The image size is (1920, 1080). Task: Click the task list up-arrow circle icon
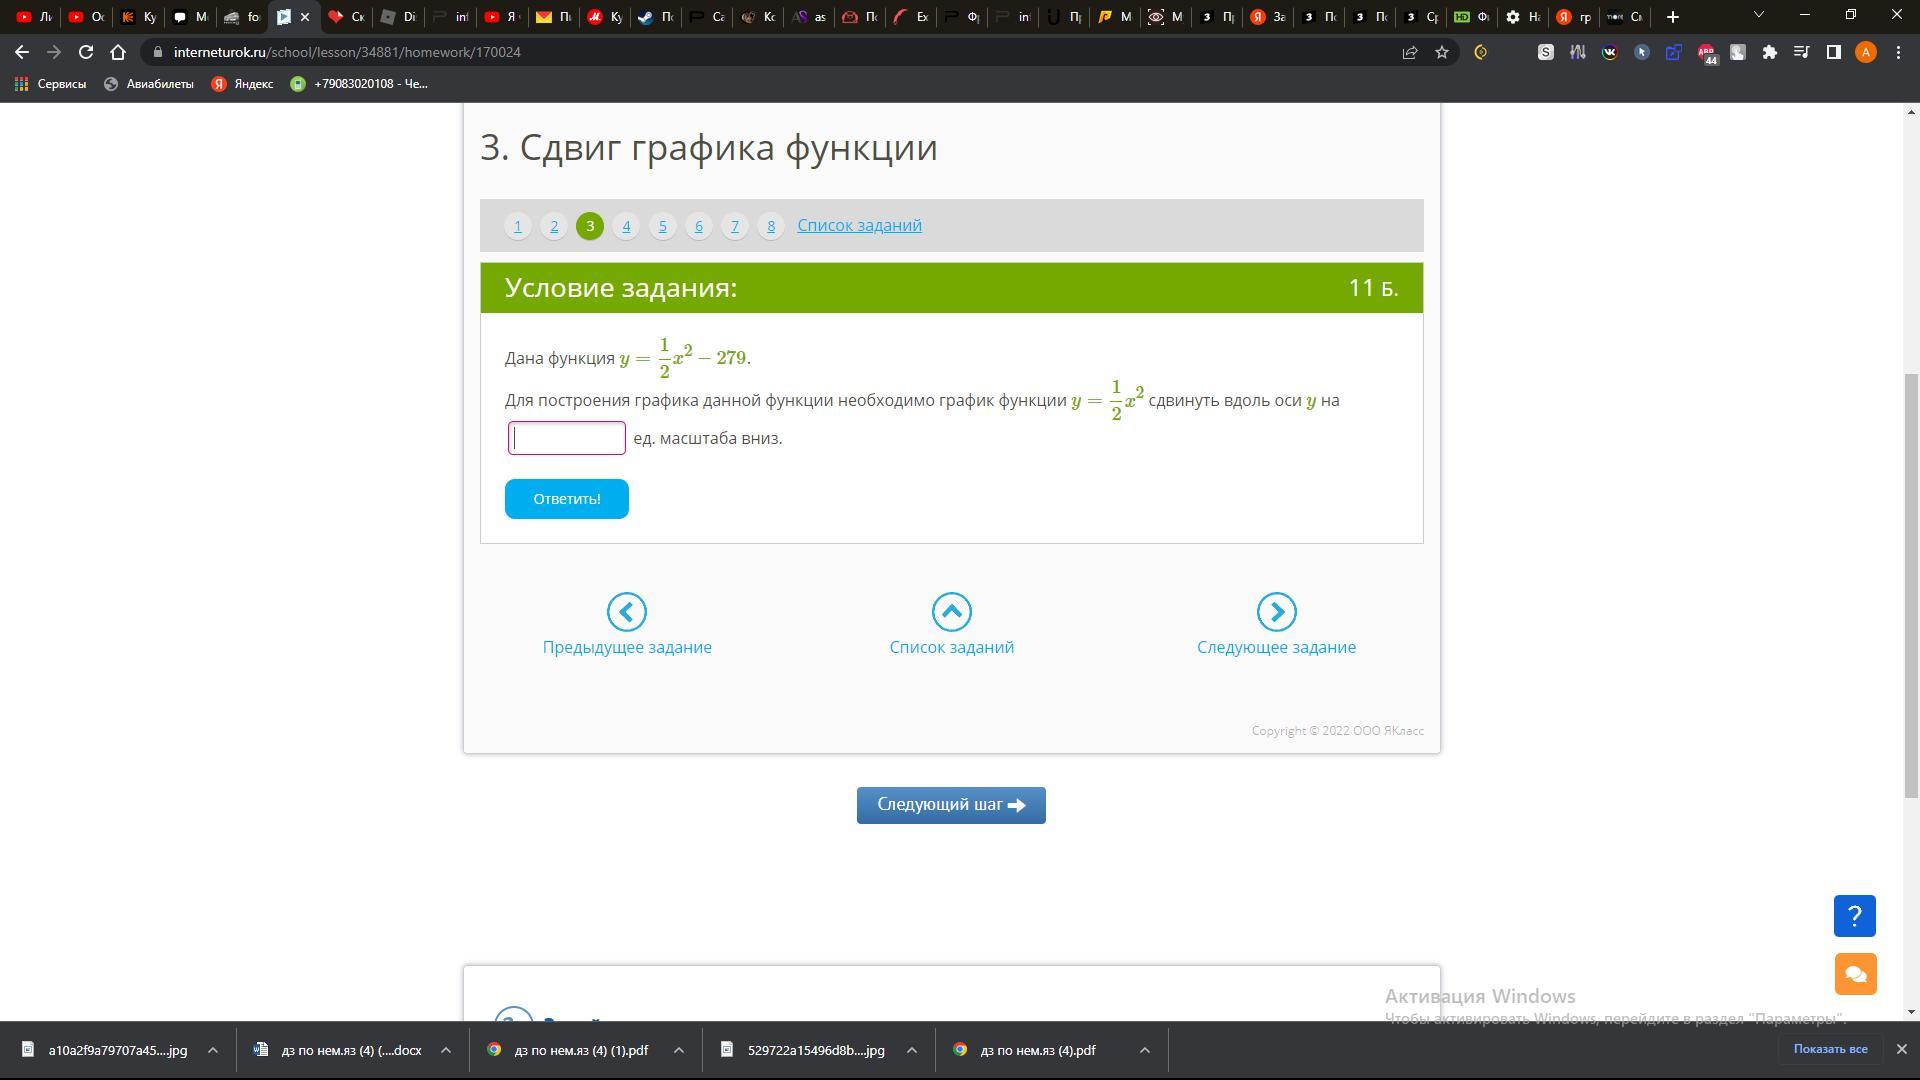coord(951,612)
